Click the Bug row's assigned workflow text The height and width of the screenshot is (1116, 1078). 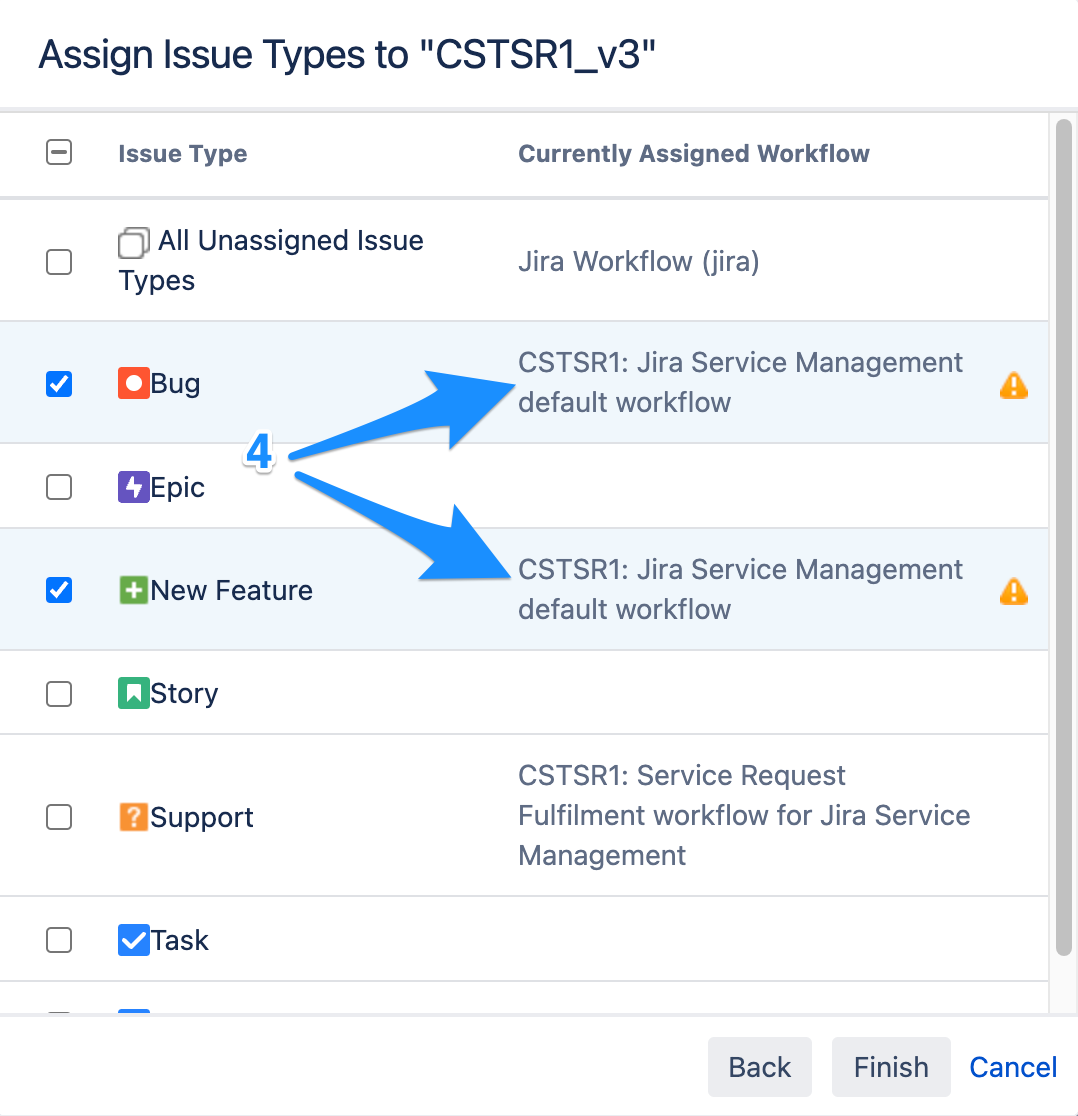coord(740,382)
